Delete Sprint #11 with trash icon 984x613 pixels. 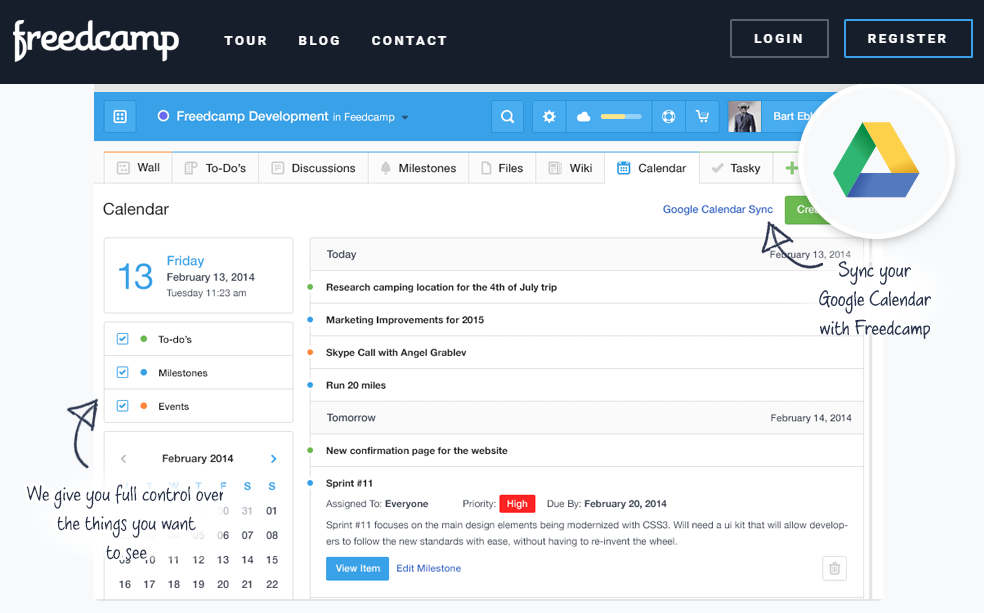tap(835, 568)
